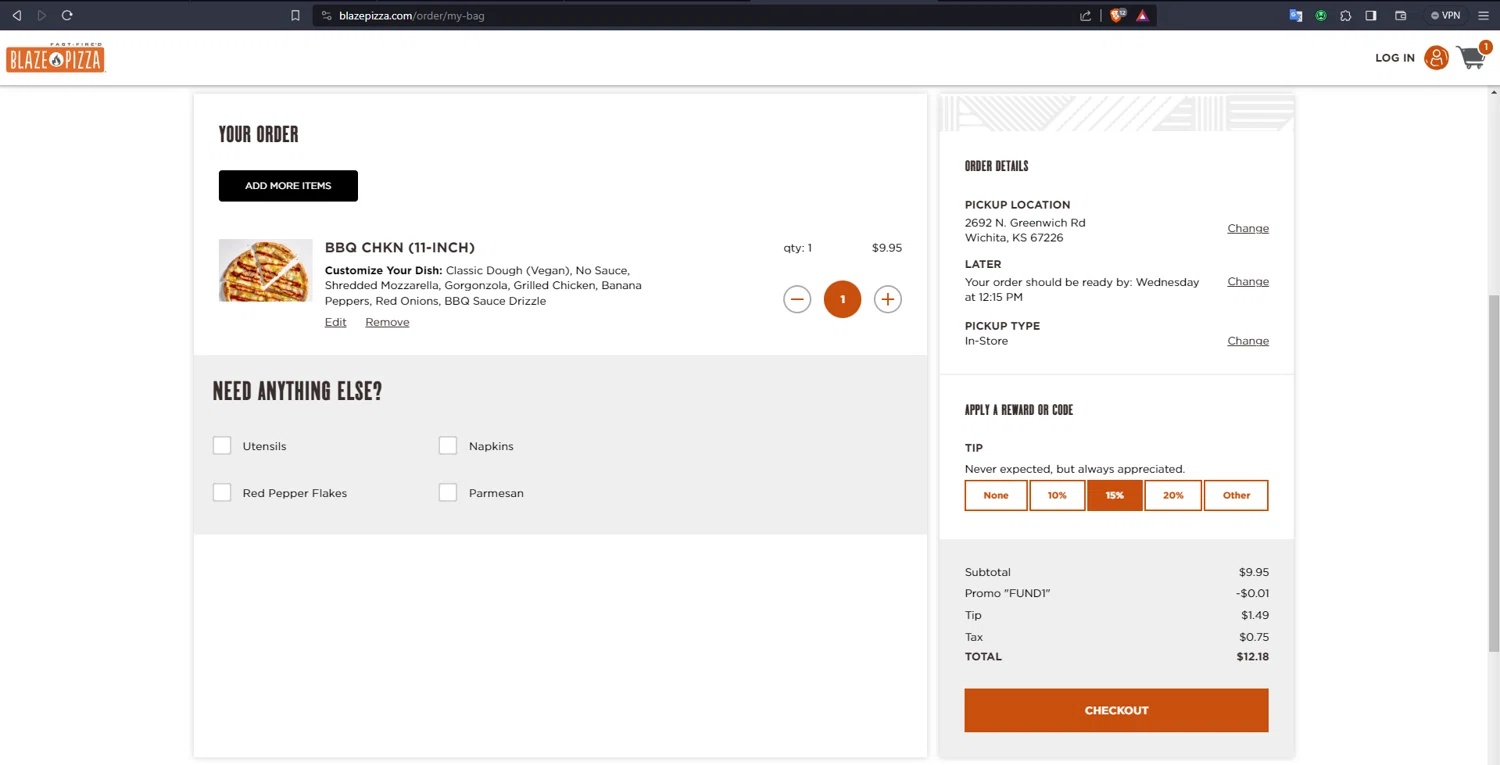Viewport: 1500px width, 765px height.
Task: Click the $9.95 item price
Action: 887,248
